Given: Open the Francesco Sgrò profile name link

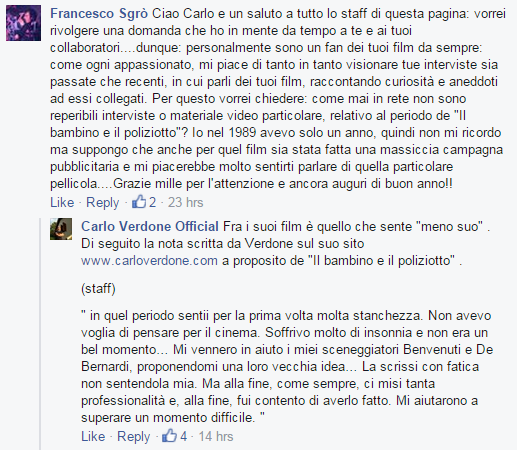Looking at the screenshot, I should [99, 14].
